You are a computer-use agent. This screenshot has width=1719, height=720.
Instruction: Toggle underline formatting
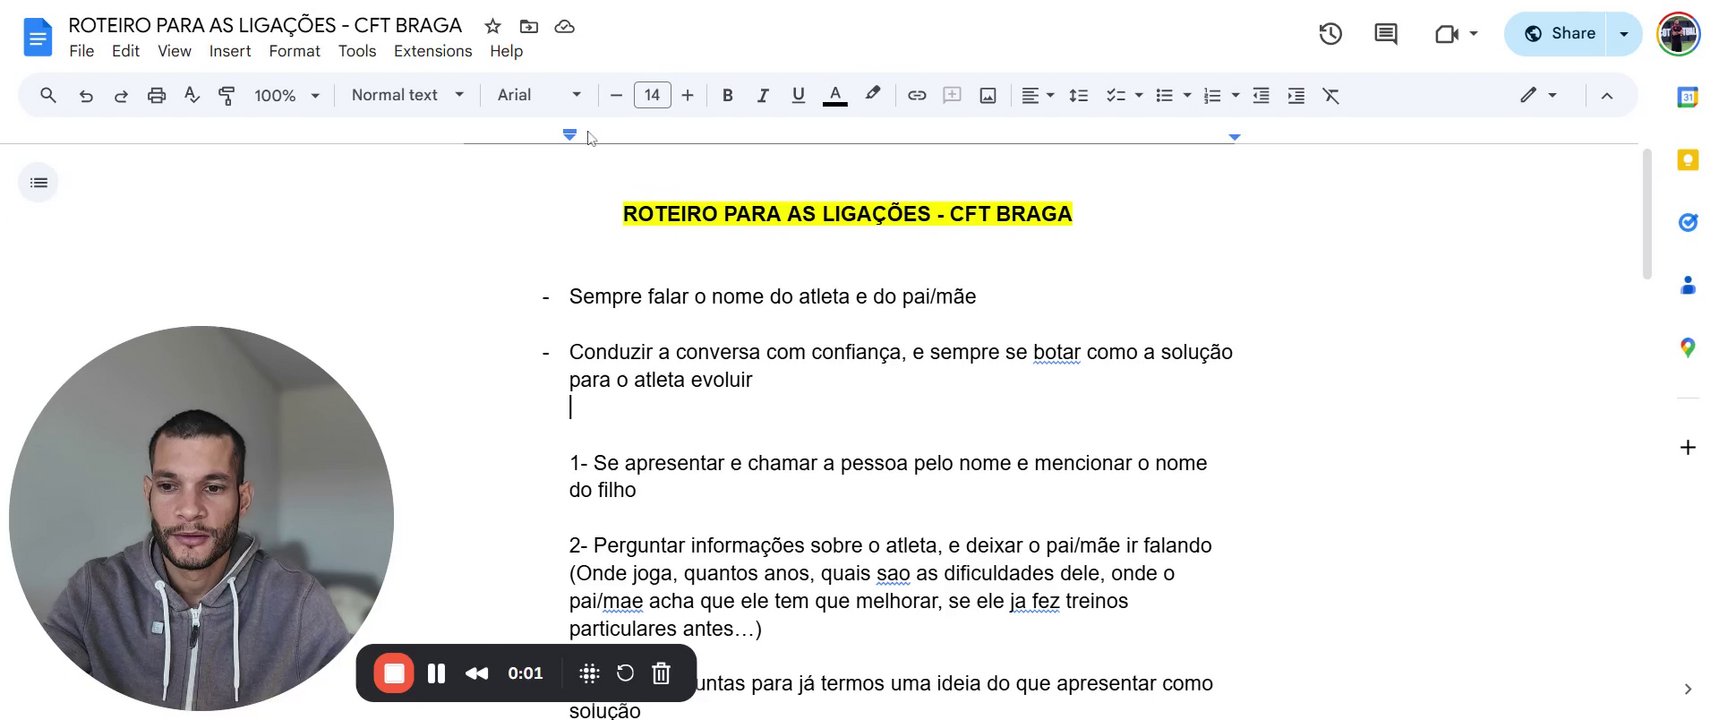click(x=798, y=96)
